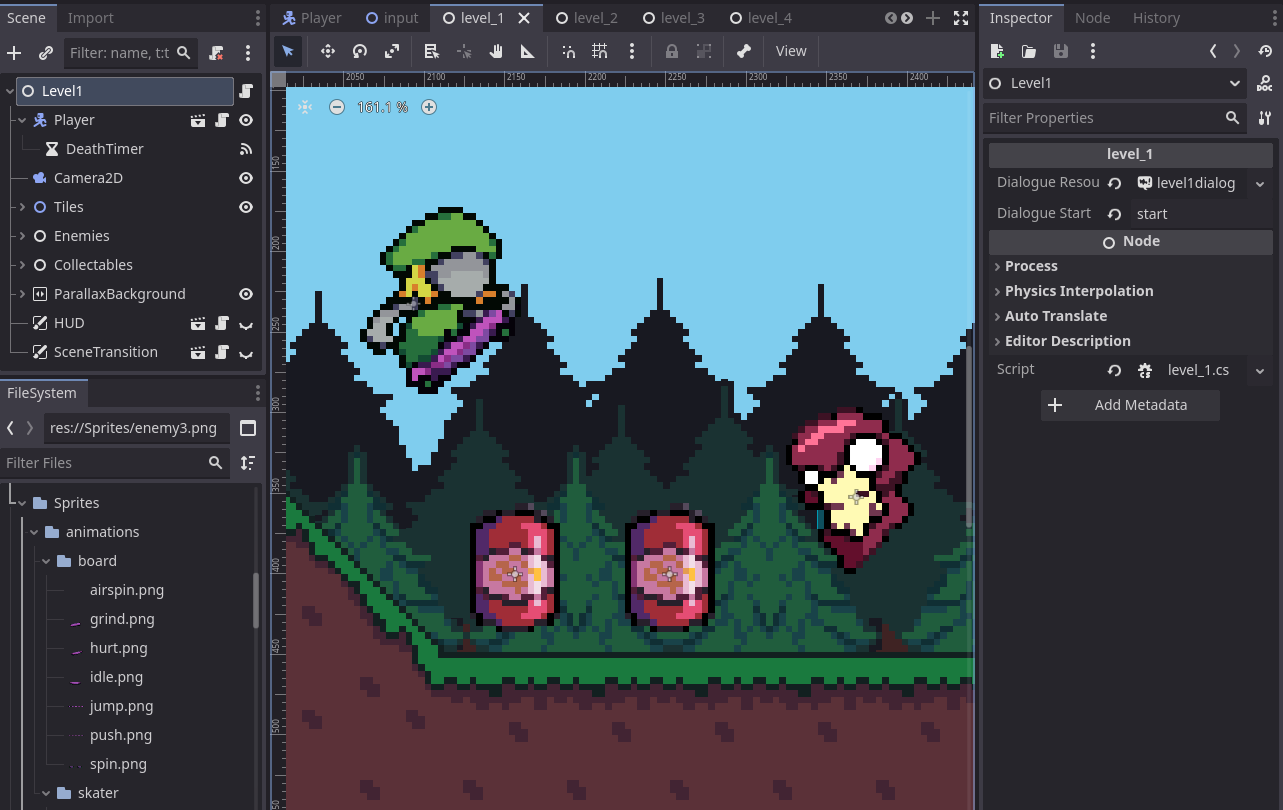Toggle the lock selected nodes icon
The height and width of the screenshot is (810, 1283).
coord(671,51)
